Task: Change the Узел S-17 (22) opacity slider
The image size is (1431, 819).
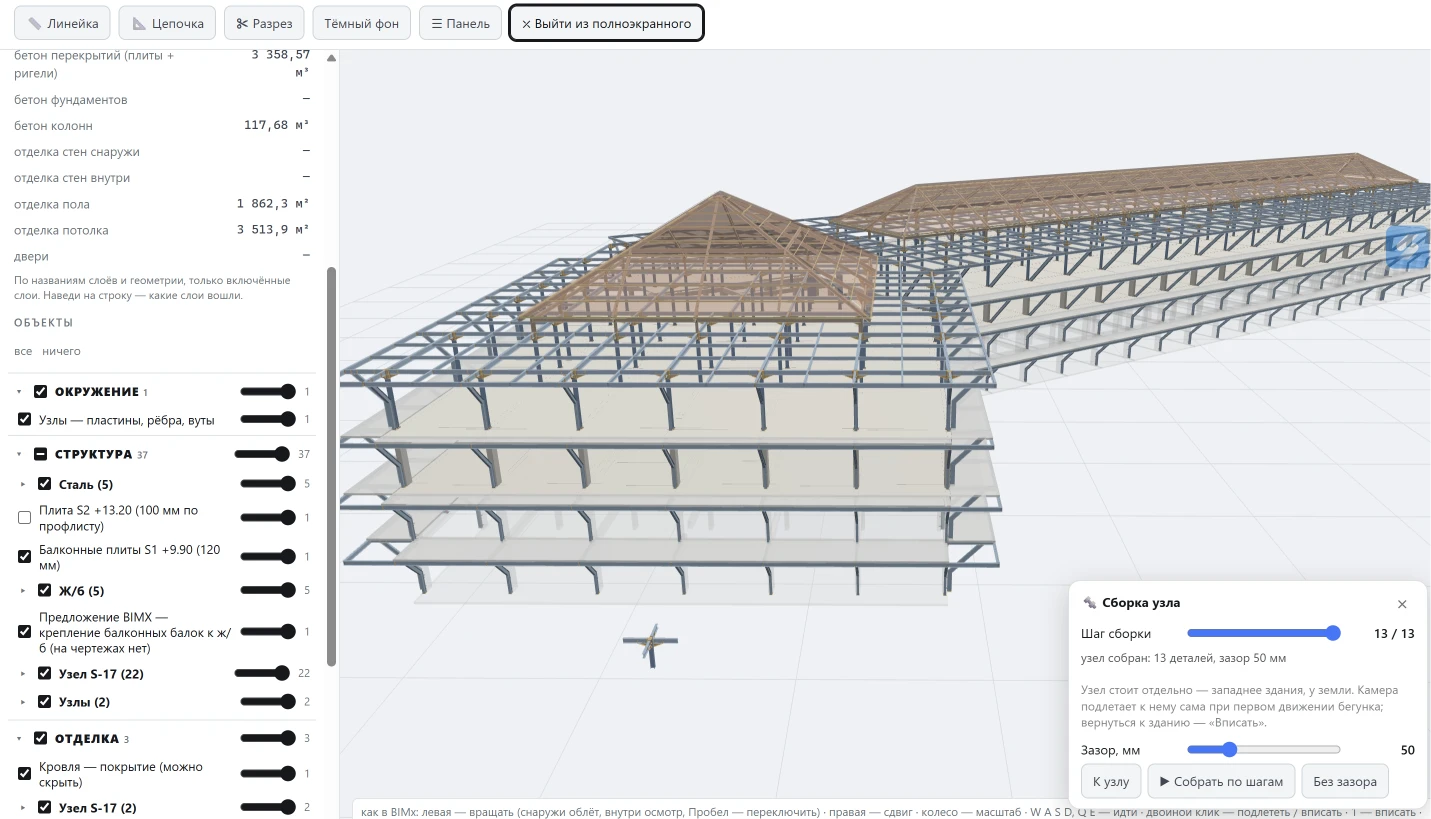Action: tap(262, 674)
